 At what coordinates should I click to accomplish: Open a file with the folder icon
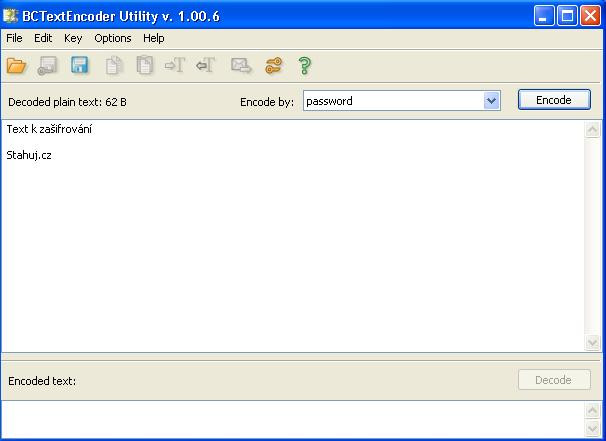pos(16,65)
